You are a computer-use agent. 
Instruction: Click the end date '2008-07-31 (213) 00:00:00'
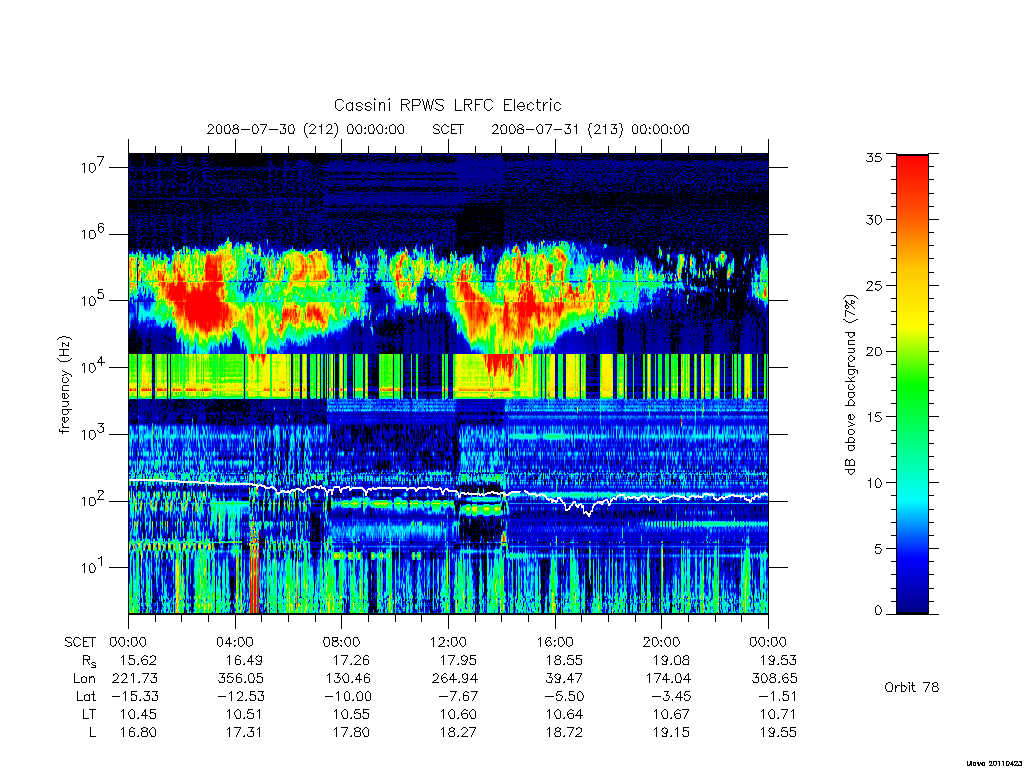pos(590,129)
